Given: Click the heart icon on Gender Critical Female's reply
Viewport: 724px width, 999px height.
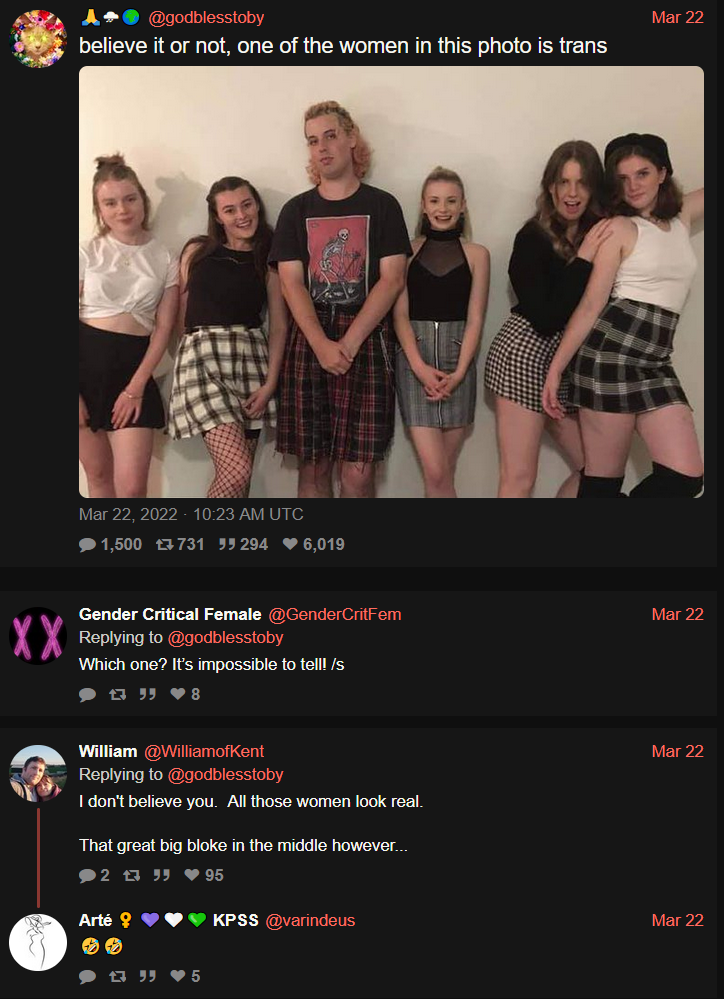Looking at the screenshot, I should (178, 694).
